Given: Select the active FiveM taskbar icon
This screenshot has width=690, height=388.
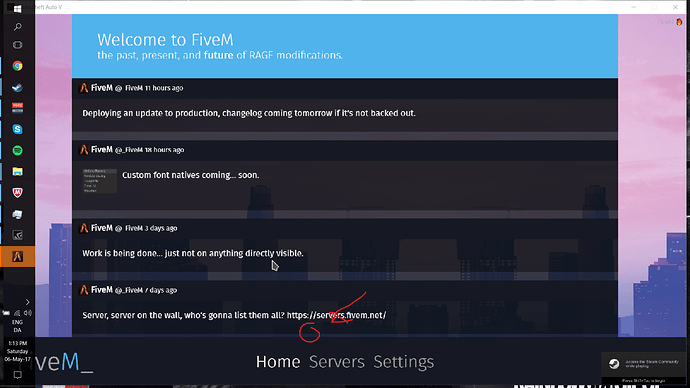Looking at the screenshot, I should point(18,256).
